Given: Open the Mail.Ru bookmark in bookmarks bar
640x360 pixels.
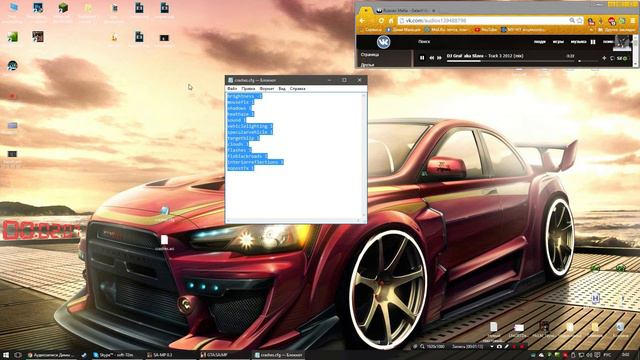Looking at the screenshot, I should 447,30.
